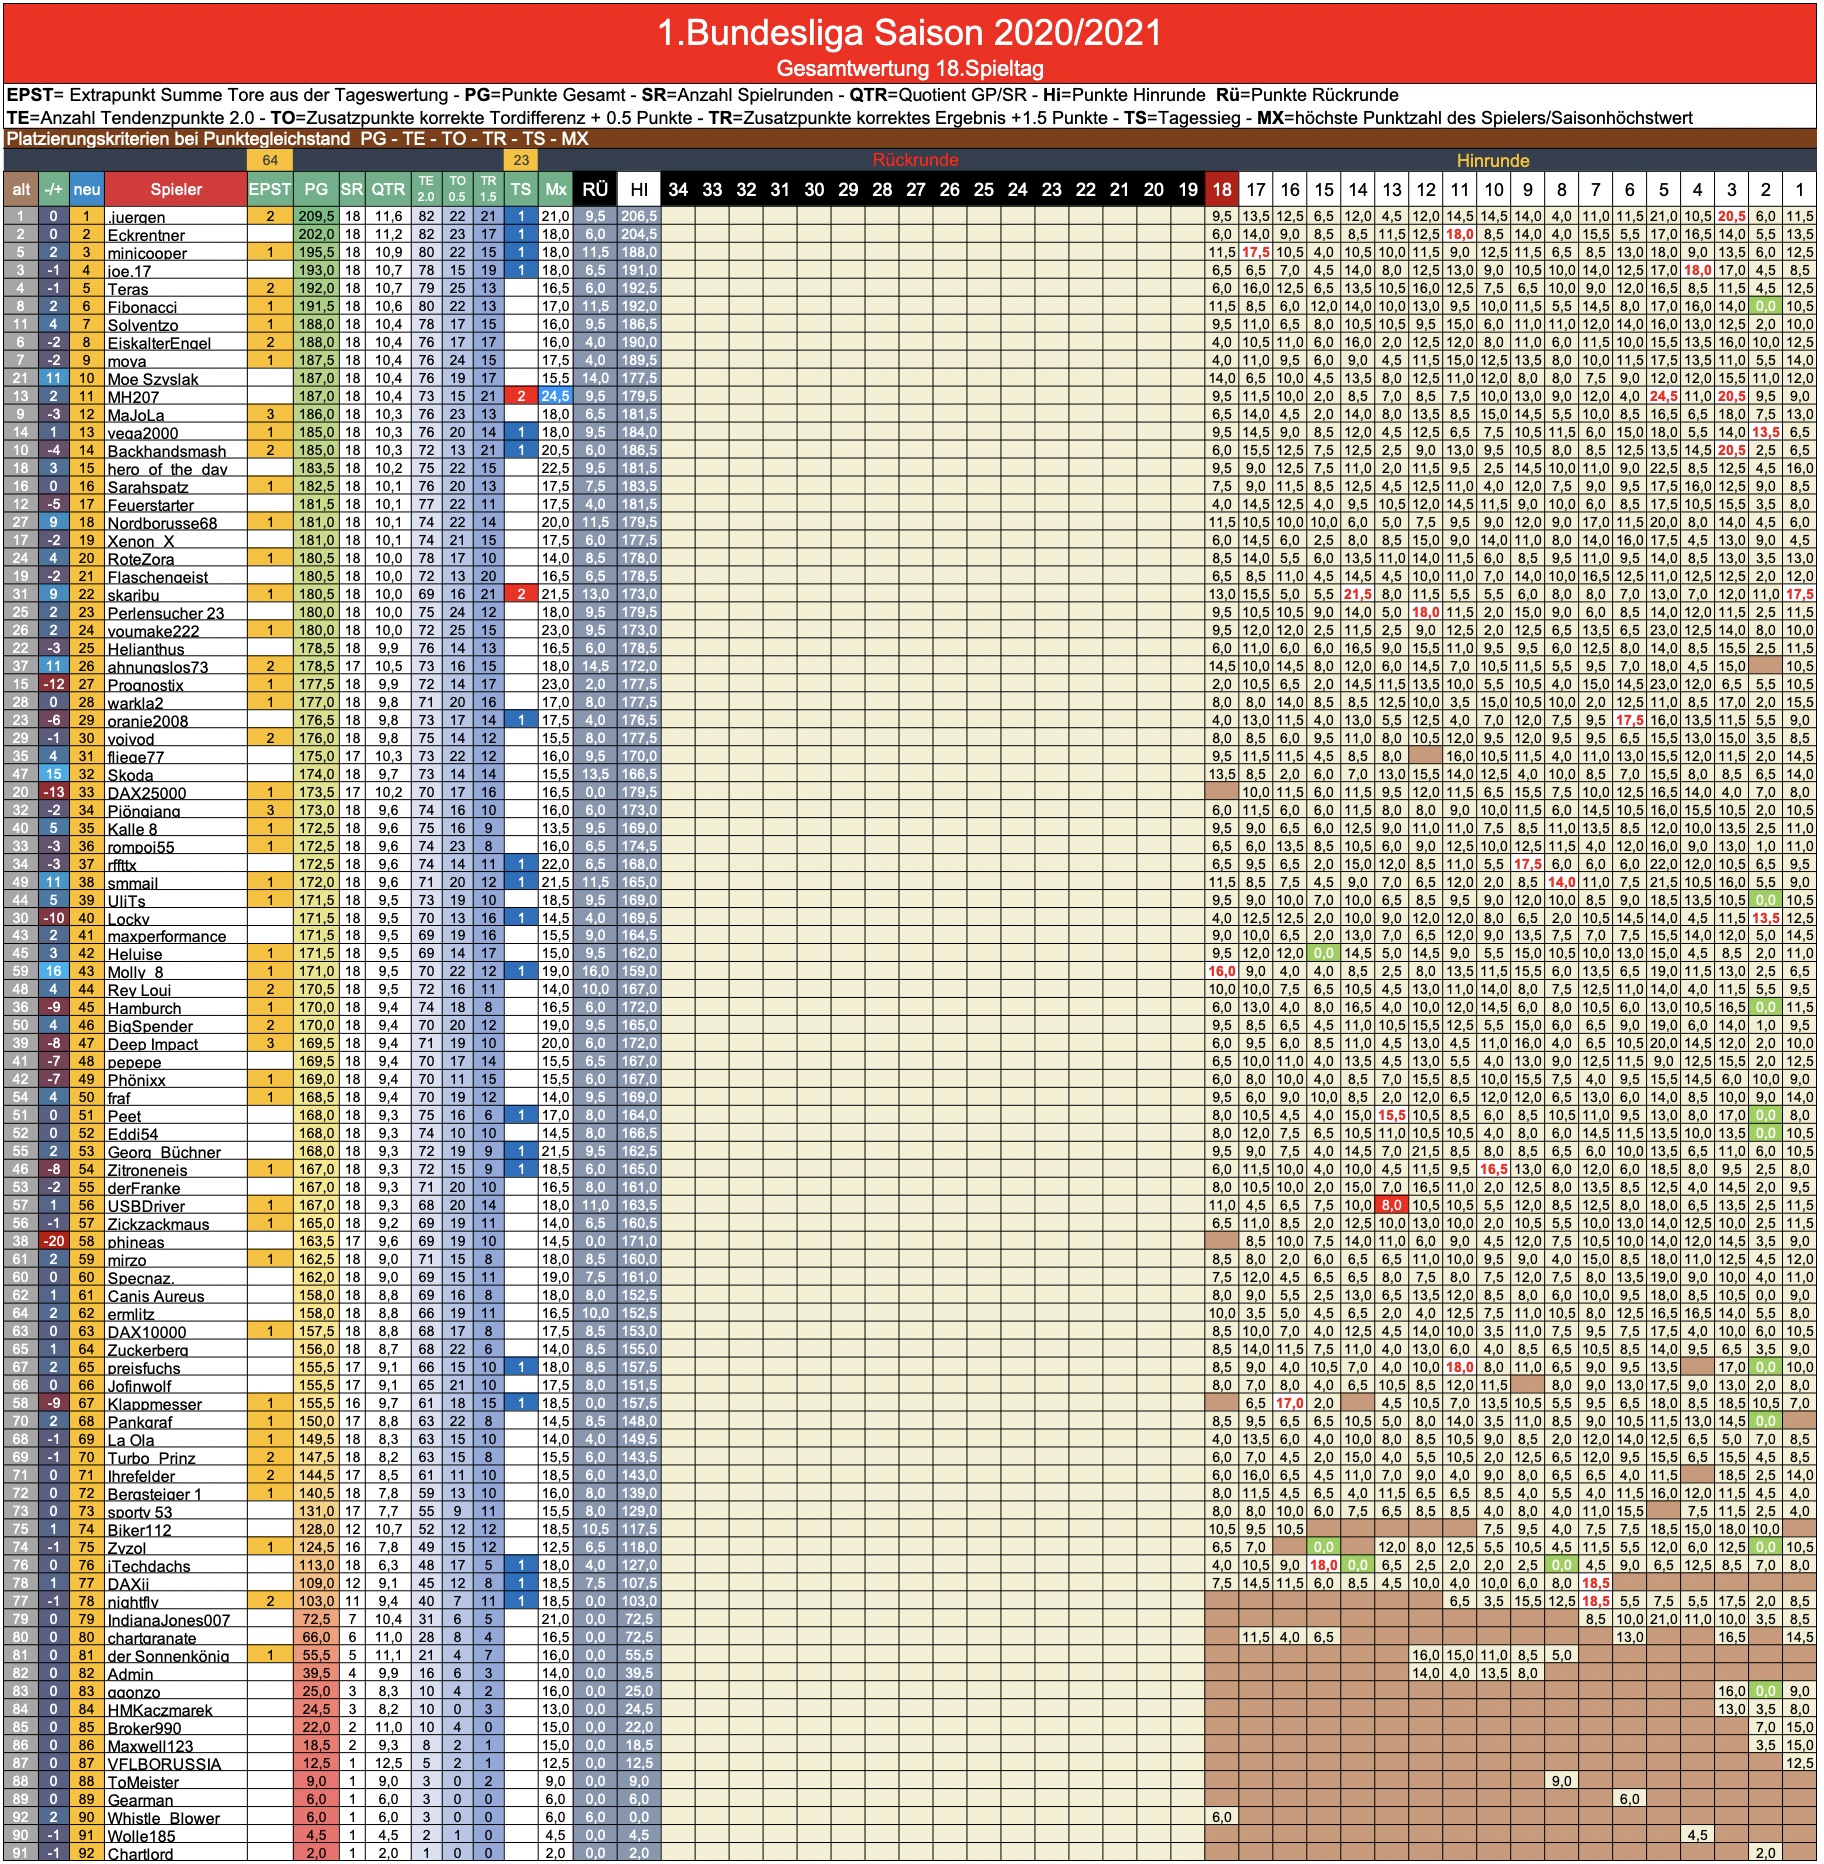The width and height of the screenshot is (1824, 1864).
Task: Select the "HI" column header
Action: pyautogui.click(x=639, y=189)
